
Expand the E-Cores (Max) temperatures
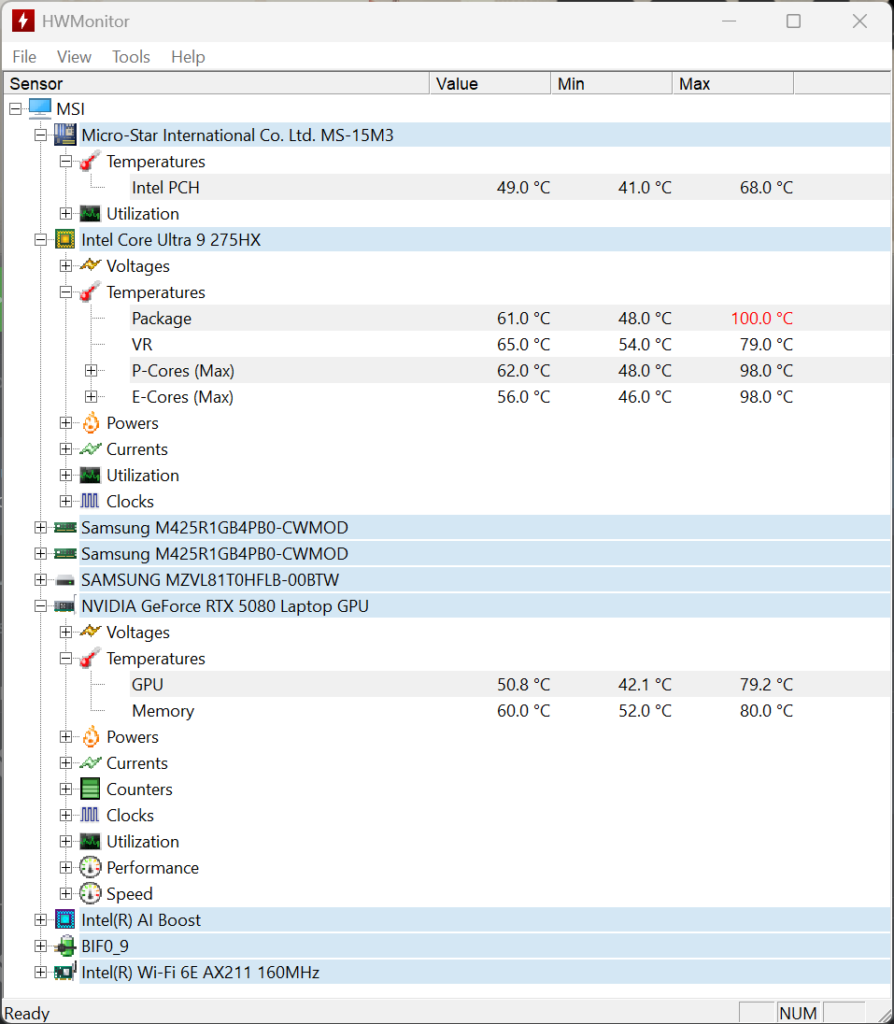coord(91,396)
